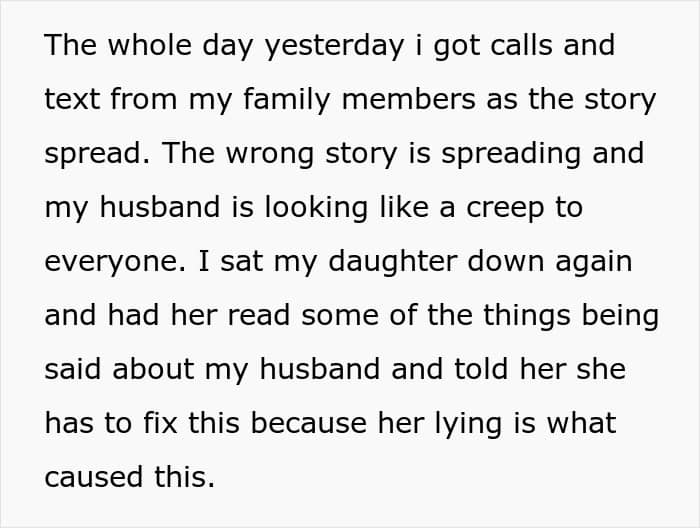
Task: Select the word "spreading"
Action: [x=511, y=154]
